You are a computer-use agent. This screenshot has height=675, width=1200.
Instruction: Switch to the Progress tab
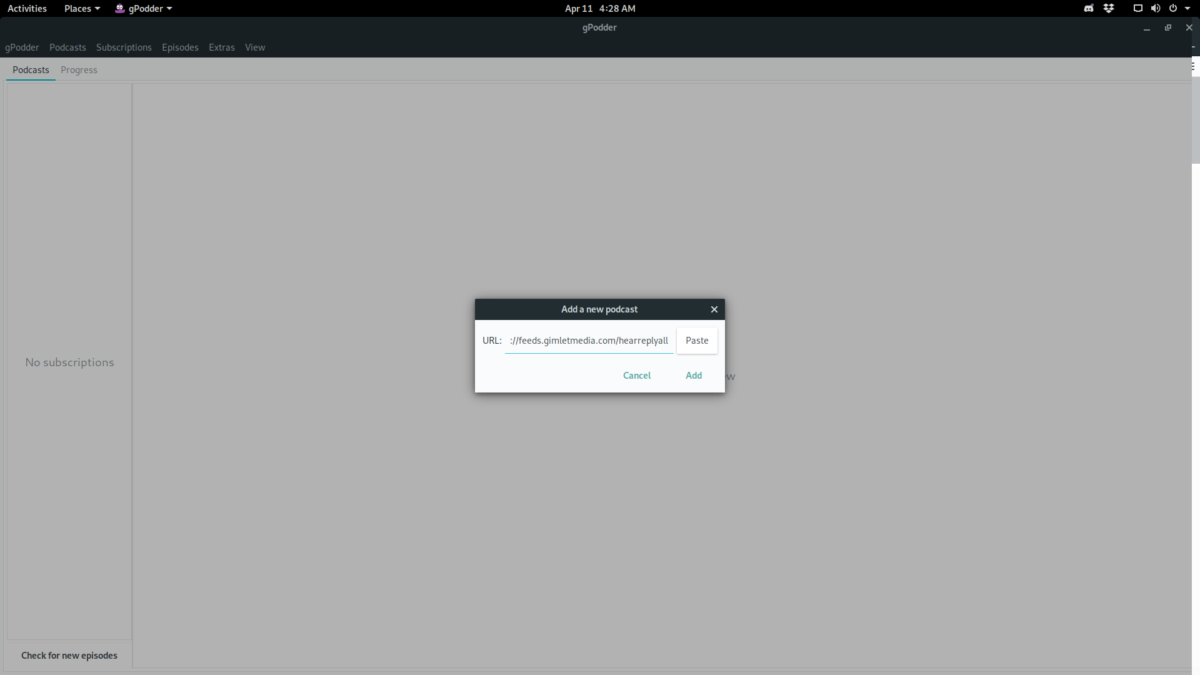(x=79, y=70)
